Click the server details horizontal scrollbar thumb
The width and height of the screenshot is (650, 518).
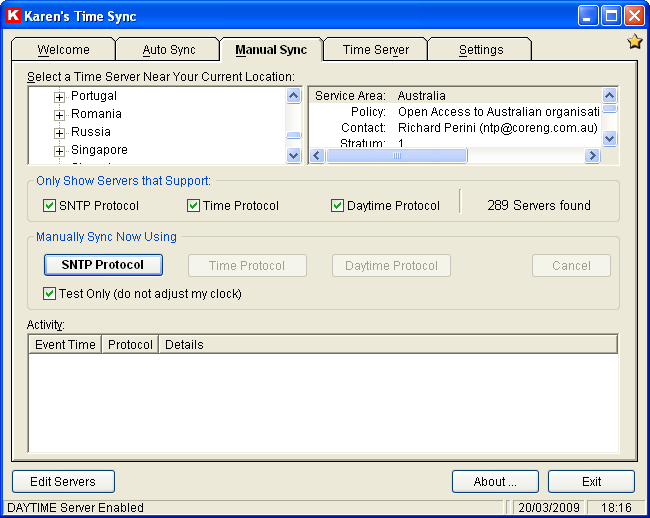397,155
